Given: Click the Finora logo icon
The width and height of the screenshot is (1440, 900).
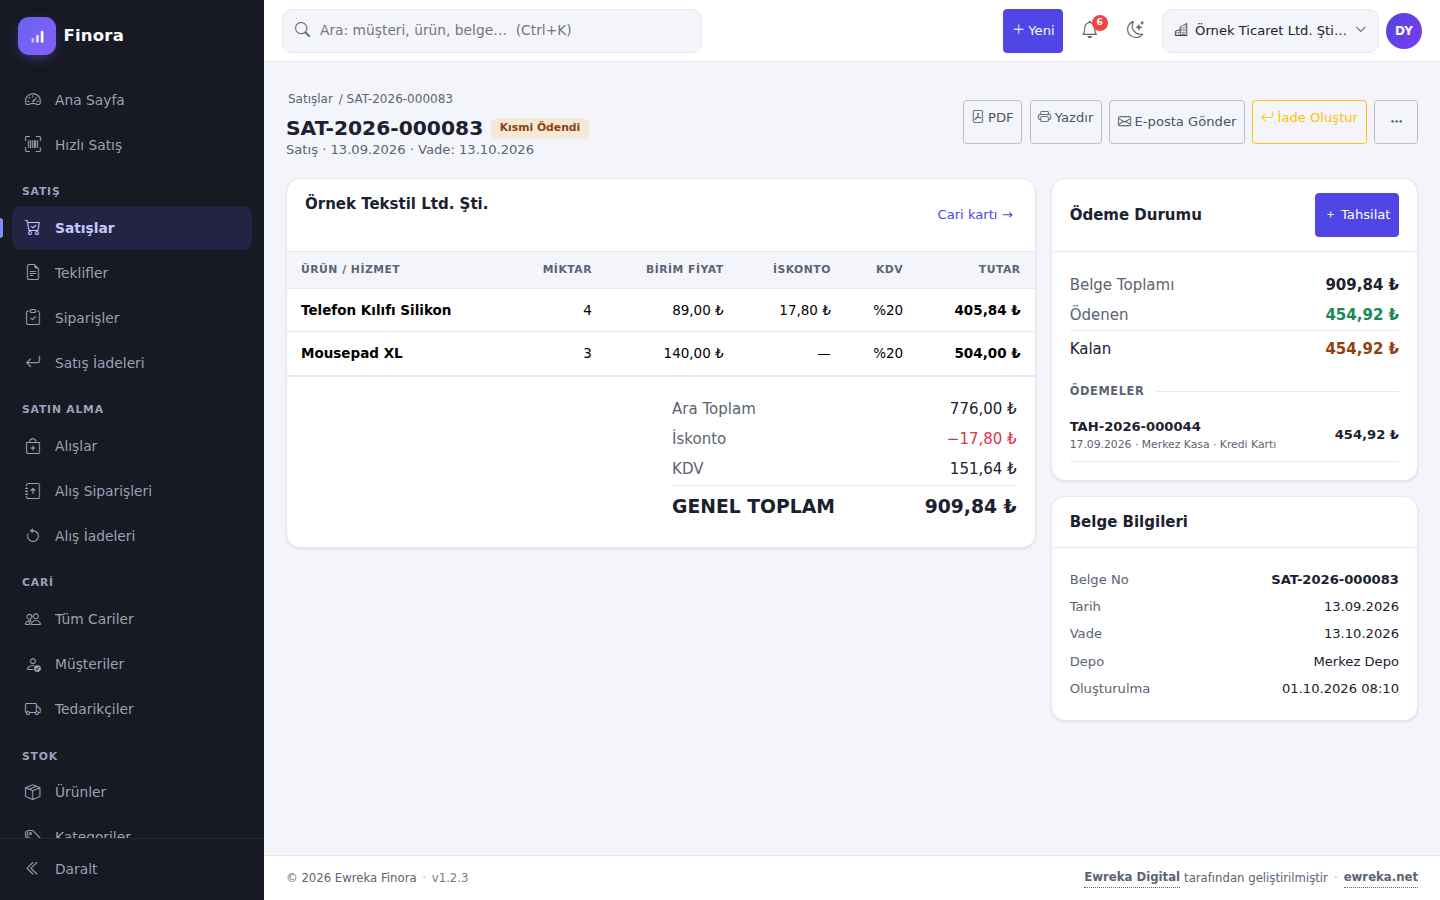Looking at the screenshot, I should pyautogui.click(x=37, y=36).
